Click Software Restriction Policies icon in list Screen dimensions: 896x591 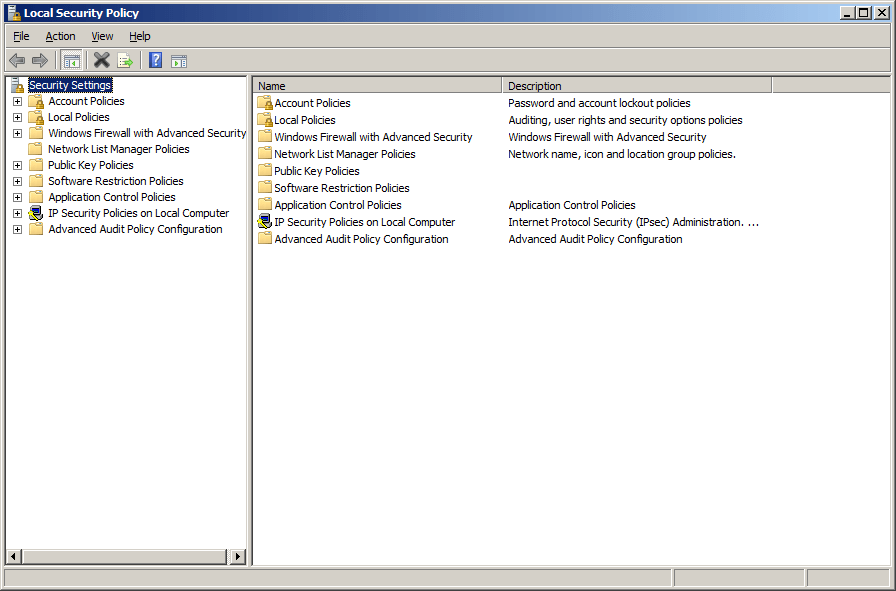click(265, 187)
